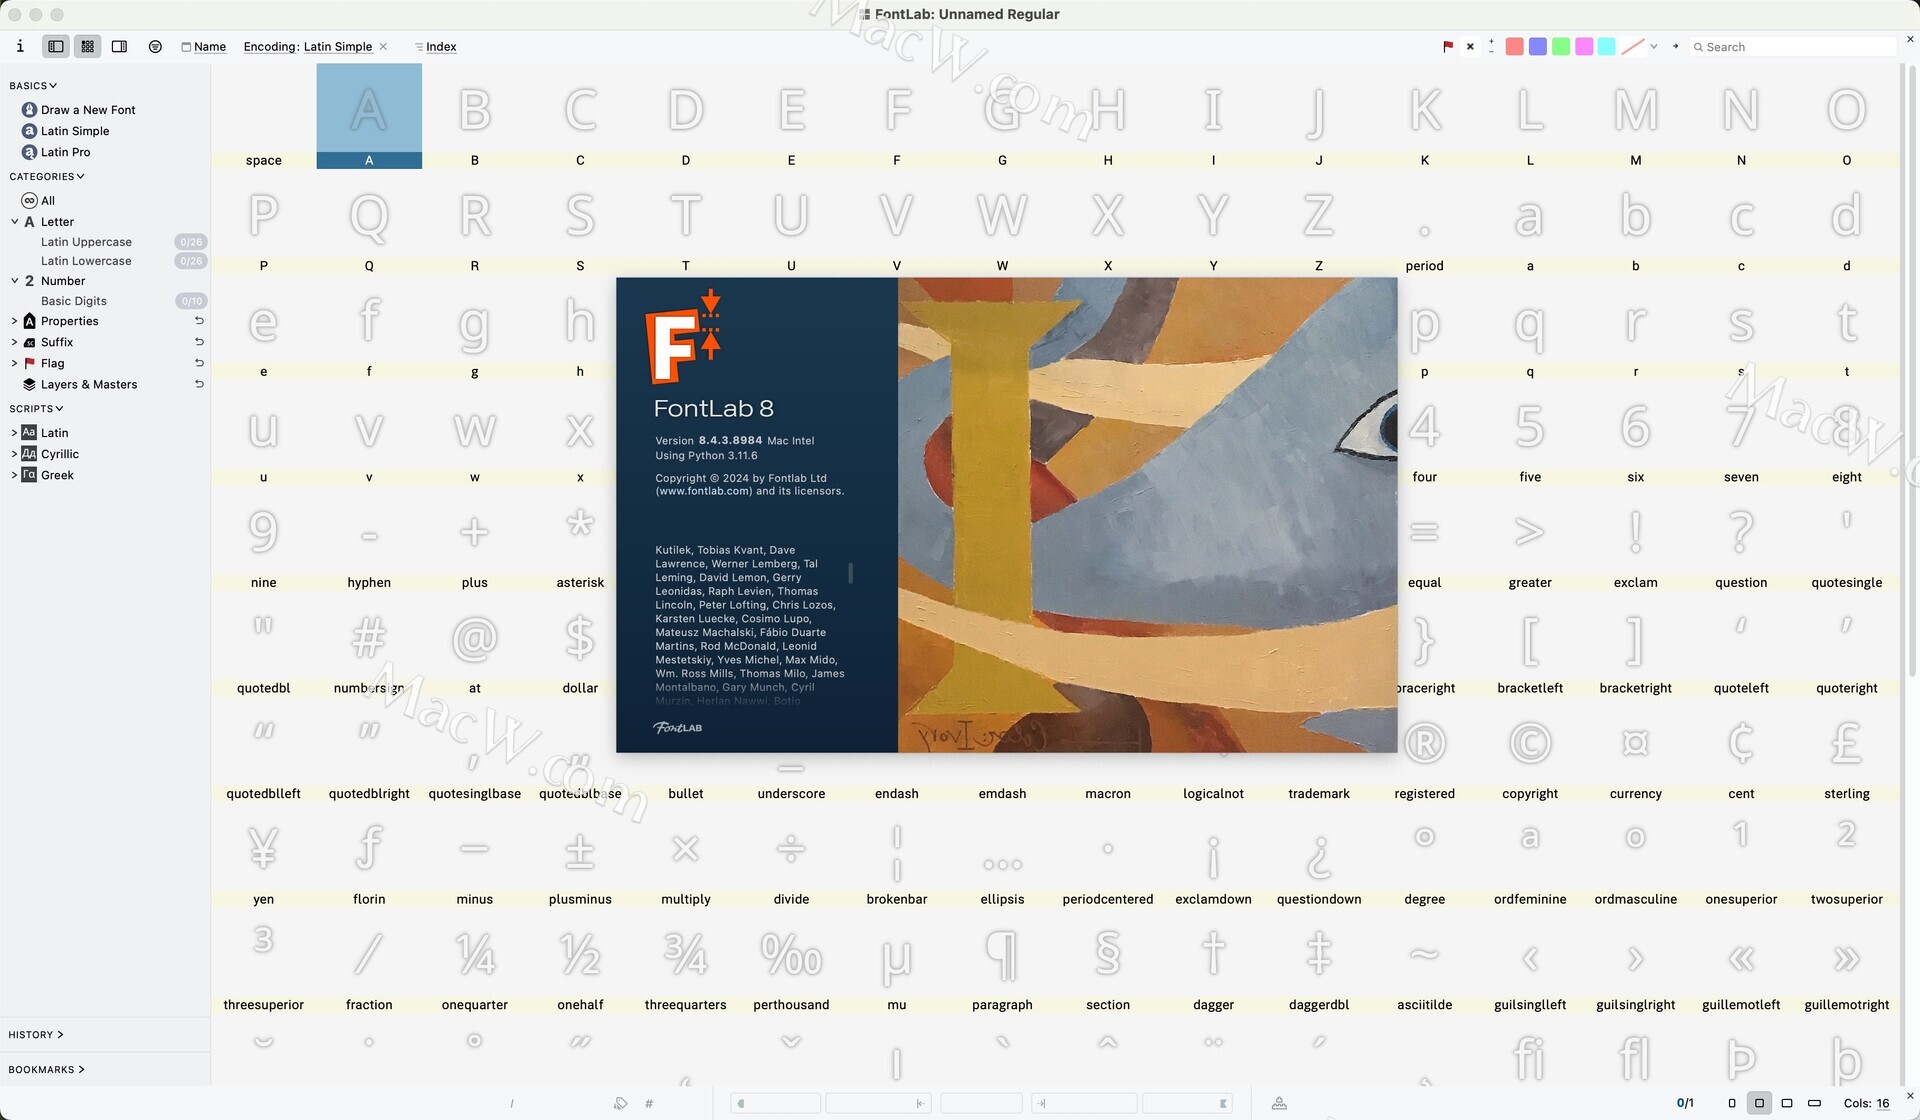Expand the Suffix category

click(x=14, y=342)
